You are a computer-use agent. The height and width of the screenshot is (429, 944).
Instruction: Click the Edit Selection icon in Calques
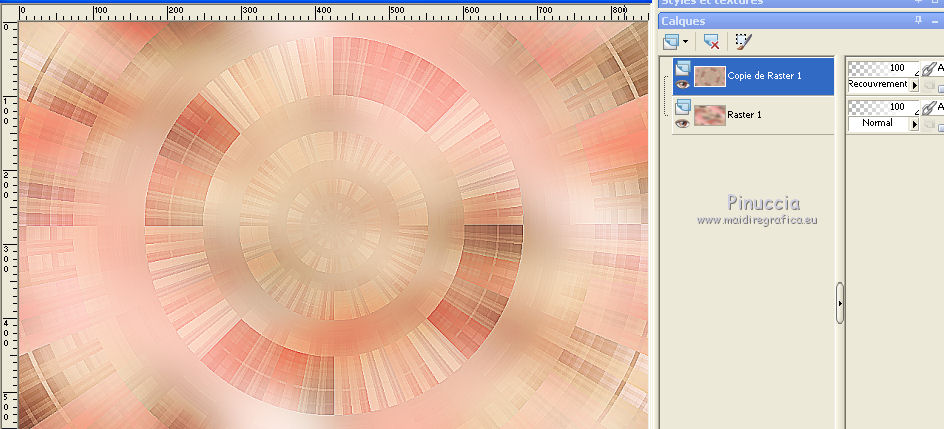point(744,42)
